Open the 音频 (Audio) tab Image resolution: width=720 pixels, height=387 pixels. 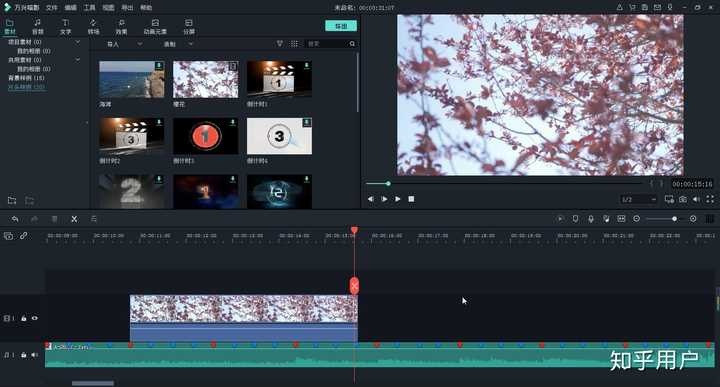[x=38, y=27]
